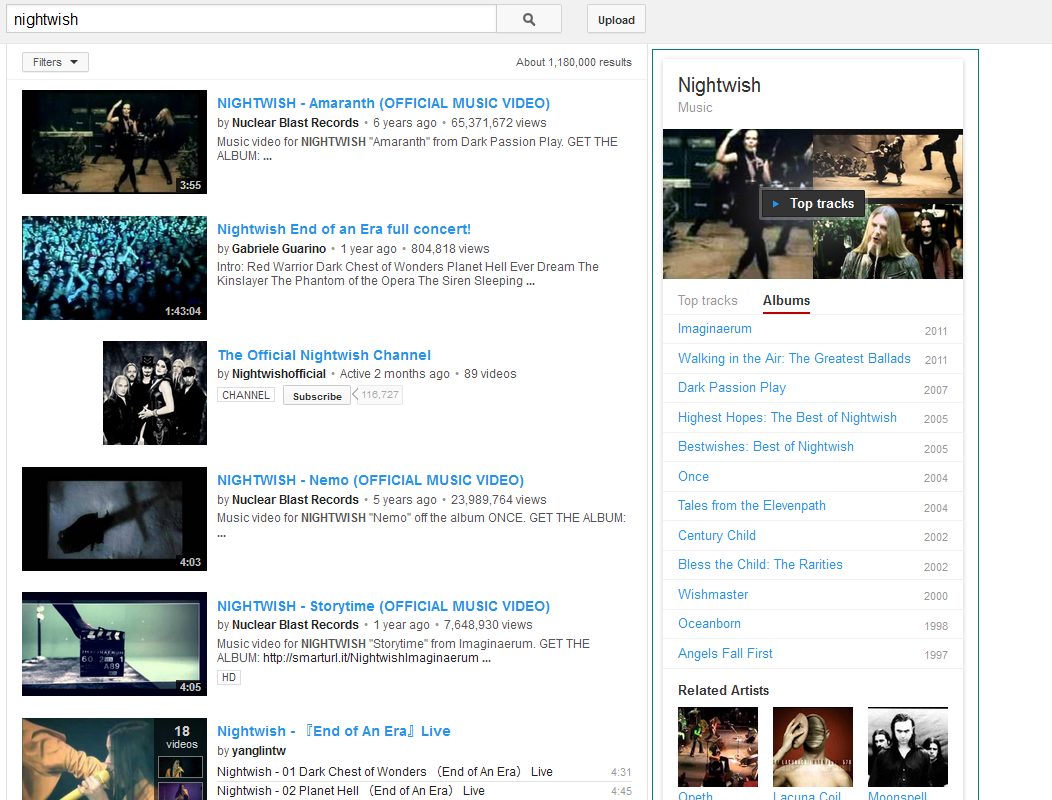Select the Albums tab

[x=786, y=301]
